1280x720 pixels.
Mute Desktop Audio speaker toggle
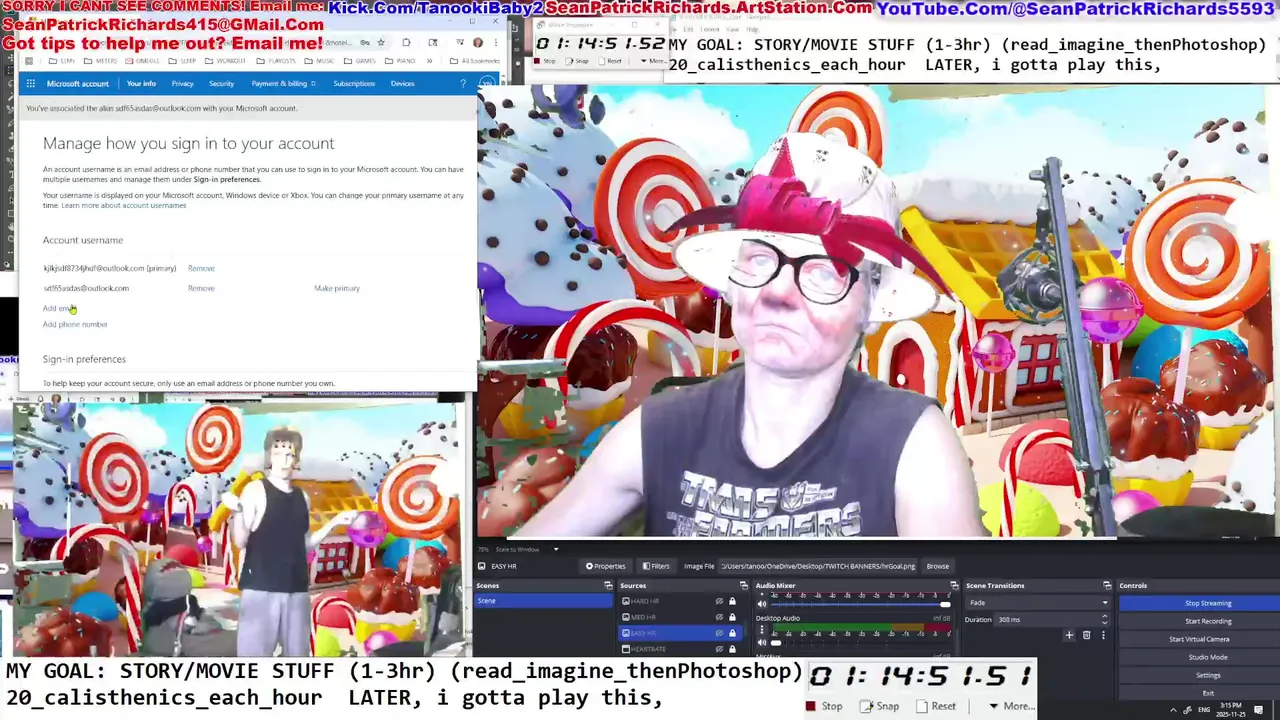762,642
